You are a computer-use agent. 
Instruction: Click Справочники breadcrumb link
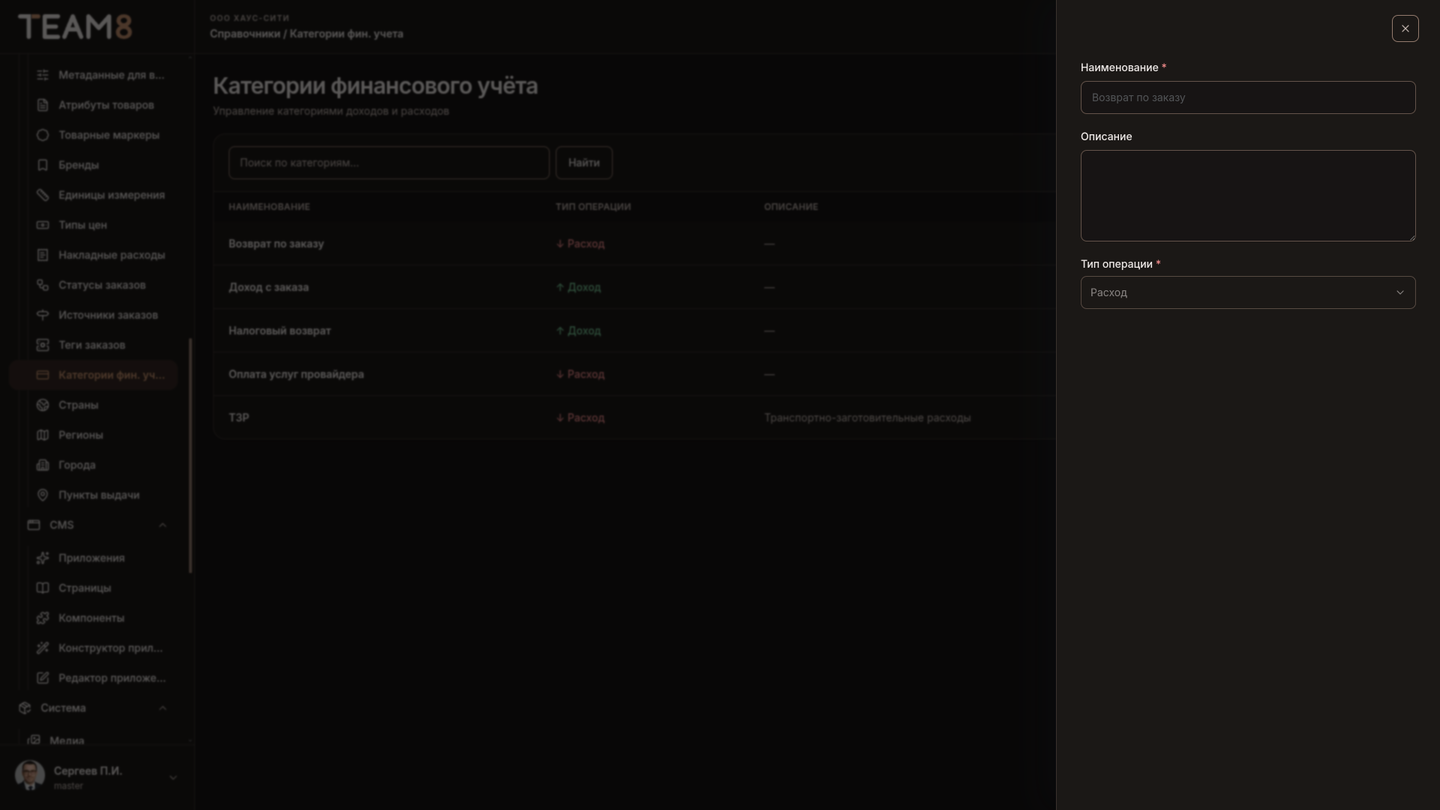(x=245, y=34)
